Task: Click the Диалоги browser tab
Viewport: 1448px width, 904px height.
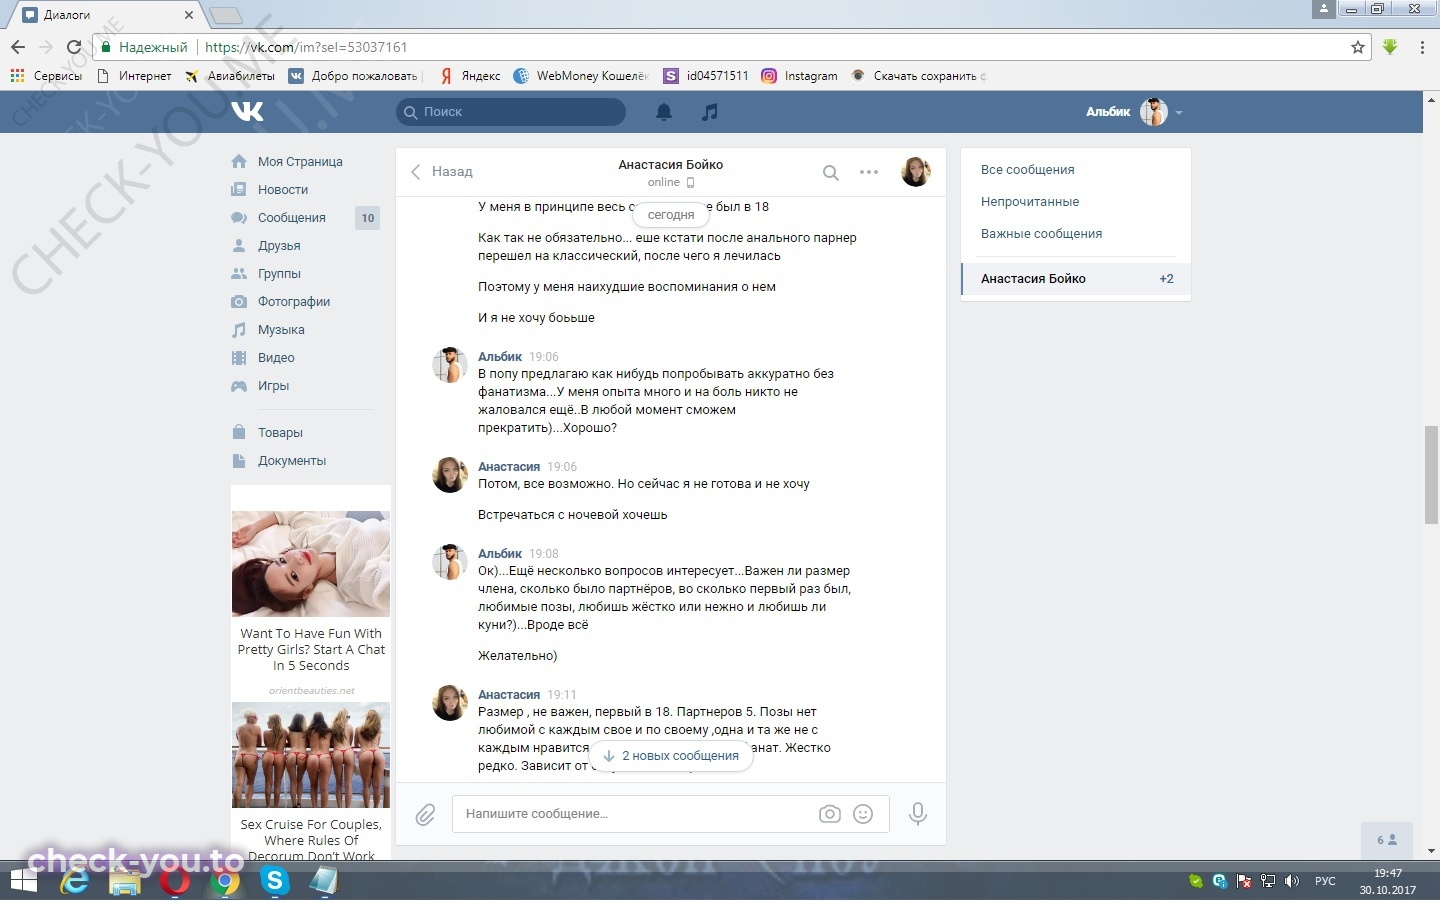Action: [x=108, y=15]
